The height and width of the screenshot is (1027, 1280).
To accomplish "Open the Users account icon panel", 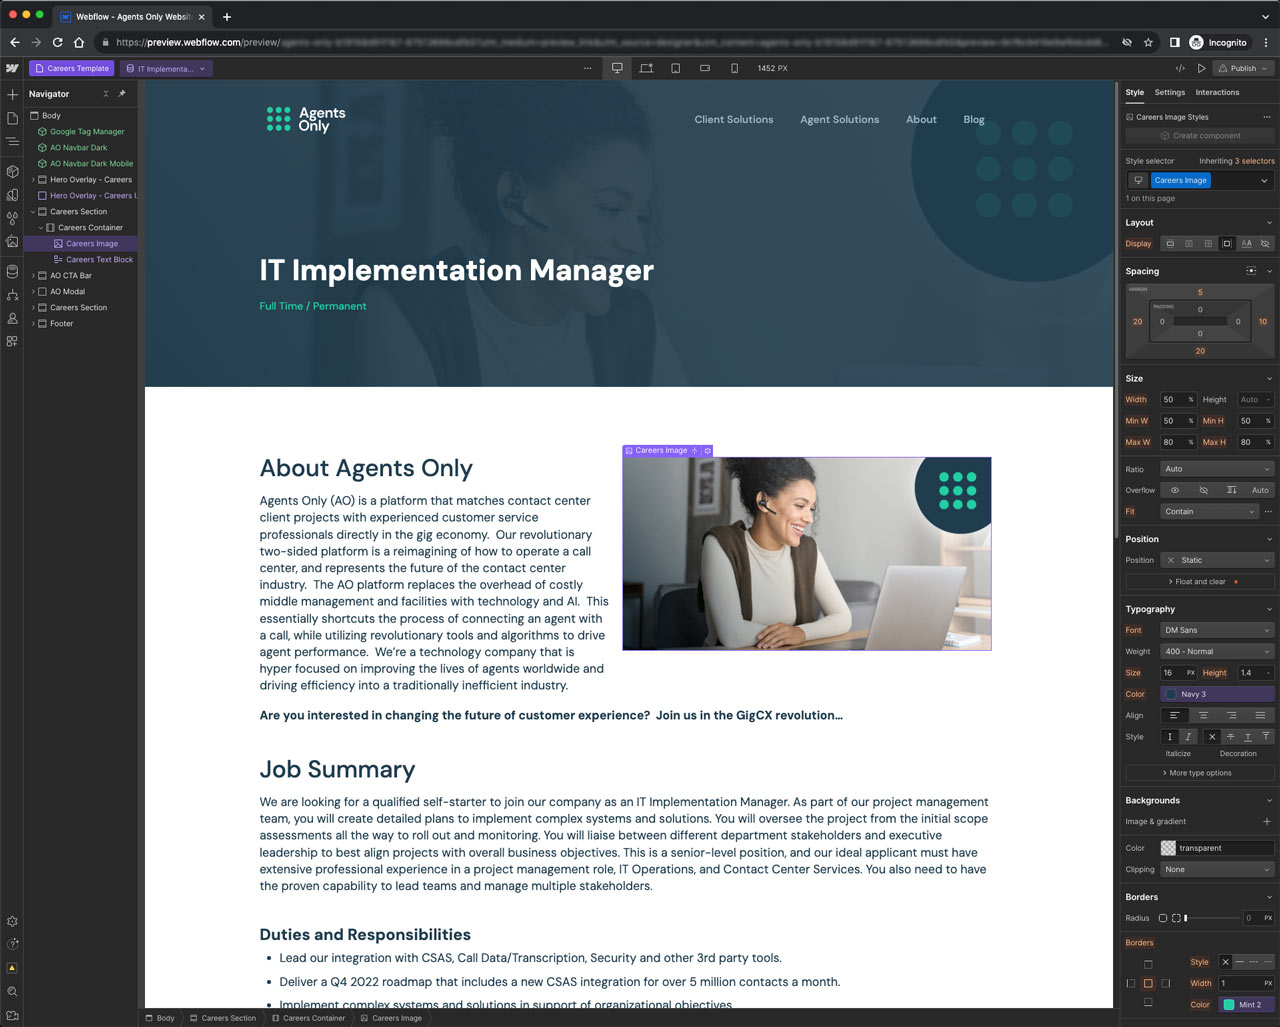I will point(12,318).
